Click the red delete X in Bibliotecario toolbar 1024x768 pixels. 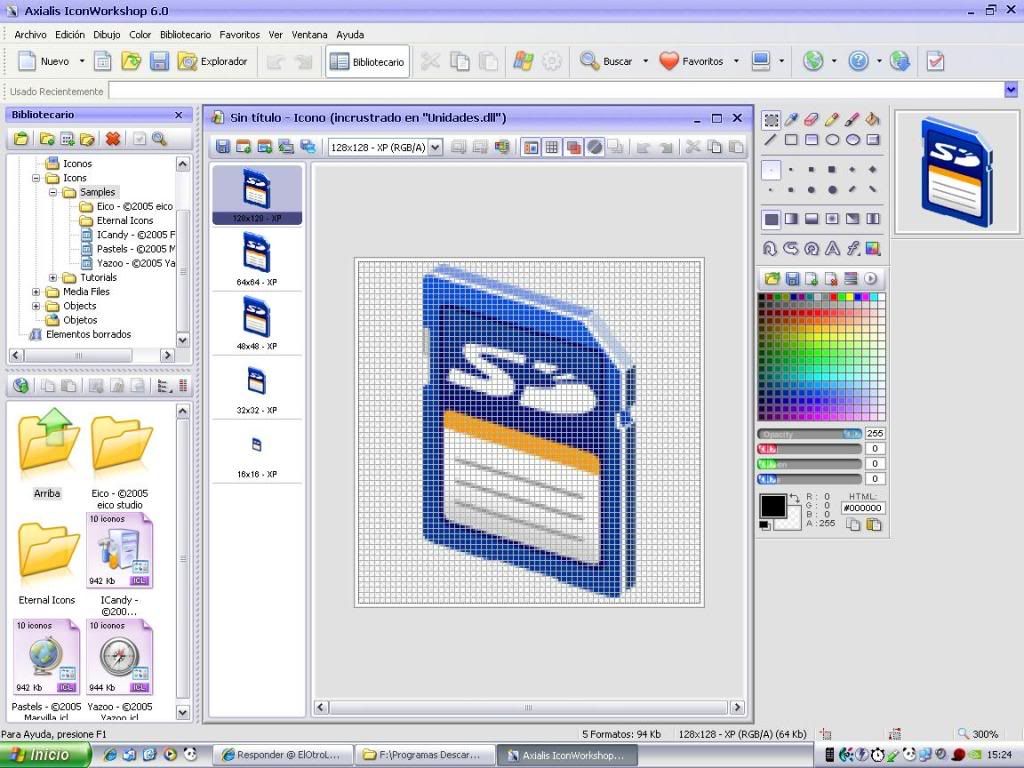pos(113,138)
